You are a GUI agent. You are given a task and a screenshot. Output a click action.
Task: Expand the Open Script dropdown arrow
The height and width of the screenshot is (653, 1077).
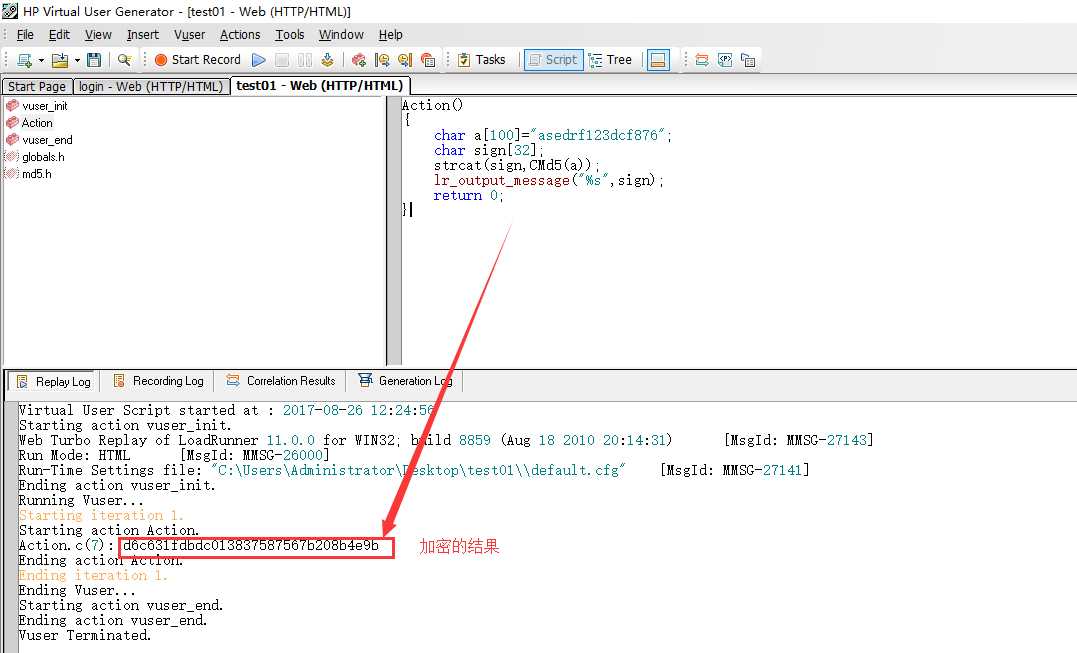pos(77,60)
